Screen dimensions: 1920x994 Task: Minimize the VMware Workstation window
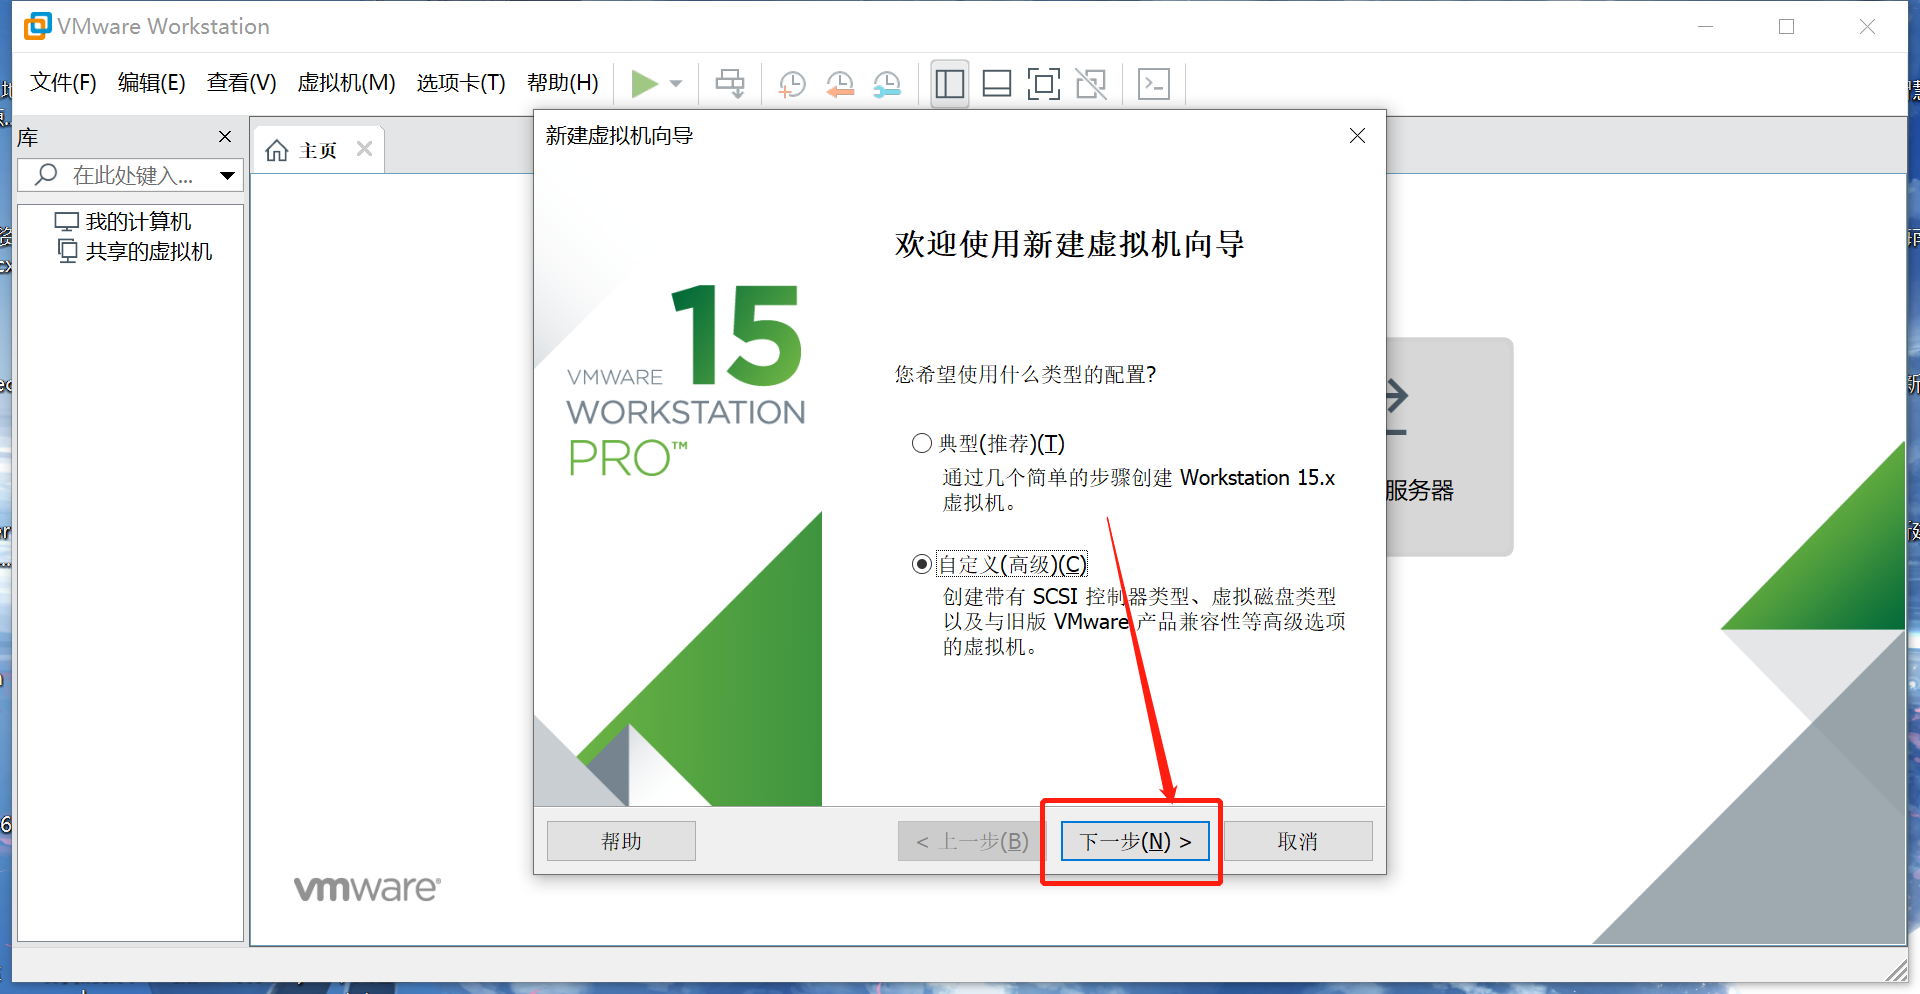(1706, 27)
